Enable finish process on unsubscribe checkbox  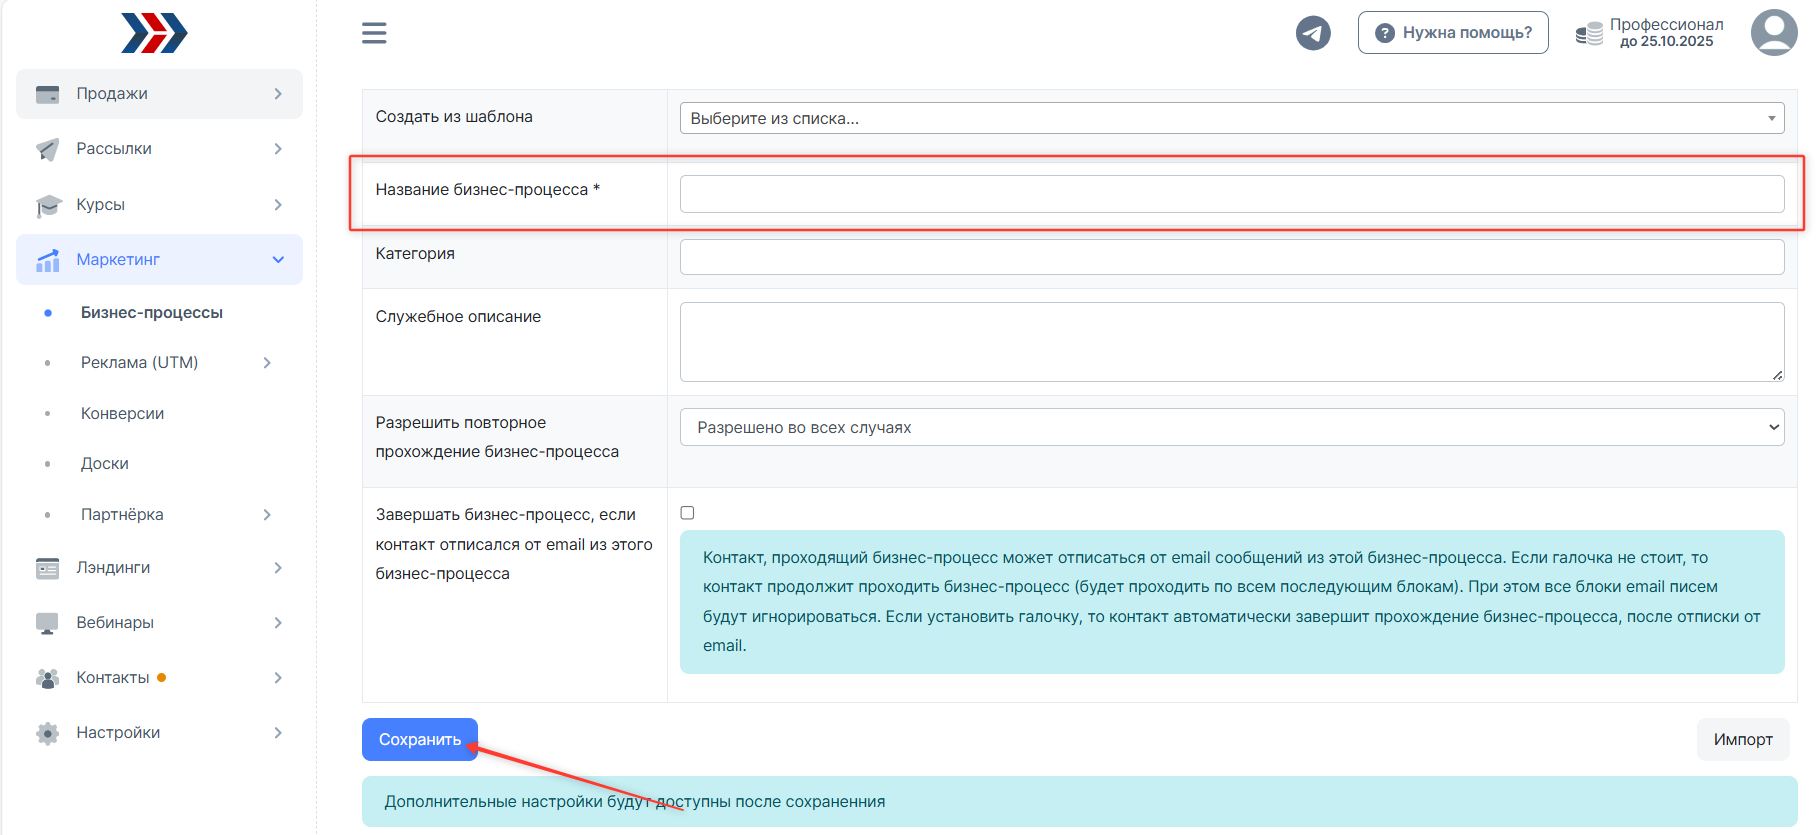(687, 513)
